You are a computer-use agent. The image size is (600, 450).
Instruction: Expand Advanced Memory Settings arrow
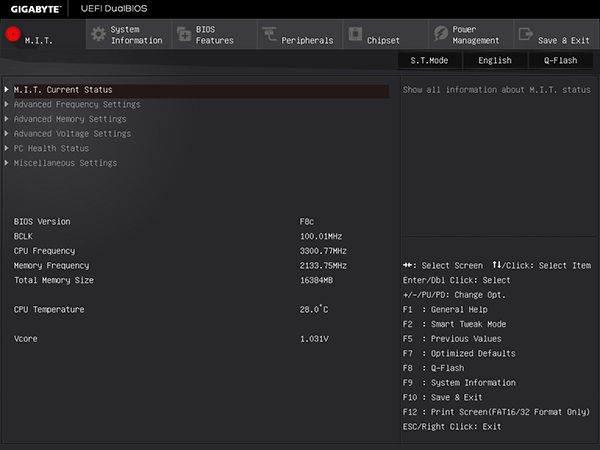(7, 119)
